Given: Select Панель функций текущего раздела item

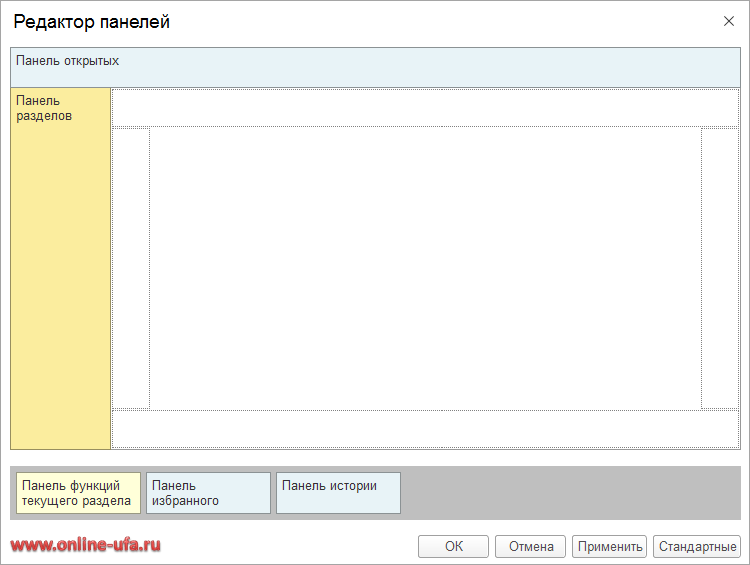Looking at the screenshot, I should [78, 493].
